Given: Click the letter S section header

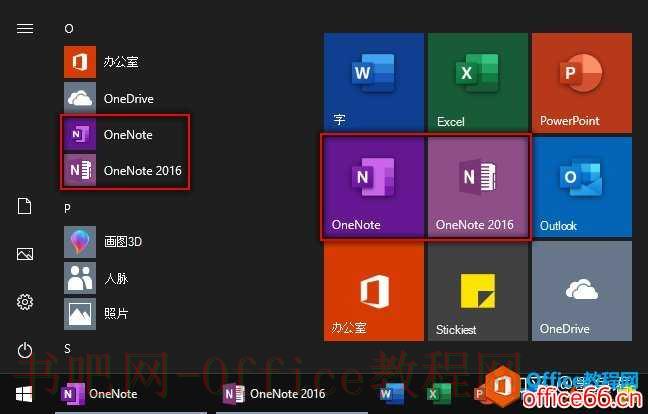Looking at the screenshot, I should point(67,349).
